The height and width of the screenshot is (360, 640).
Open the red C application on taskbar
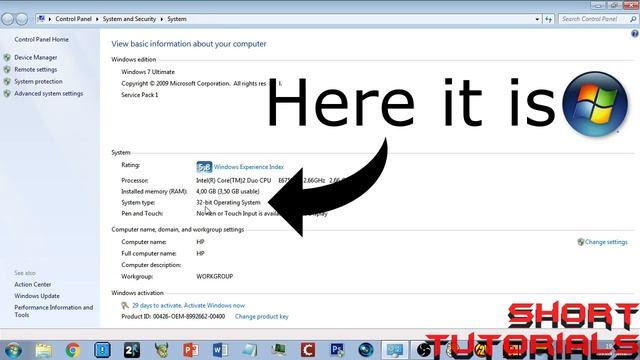308,350
